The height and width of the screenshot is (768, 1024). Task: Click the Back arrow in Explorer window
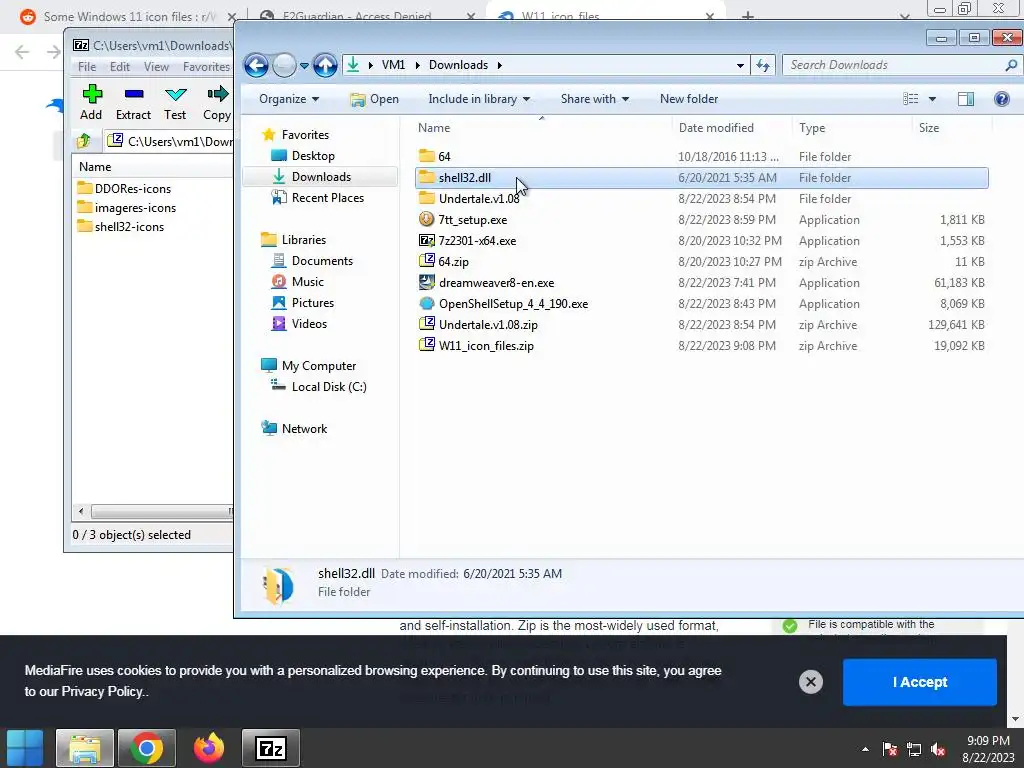point(257,65)
